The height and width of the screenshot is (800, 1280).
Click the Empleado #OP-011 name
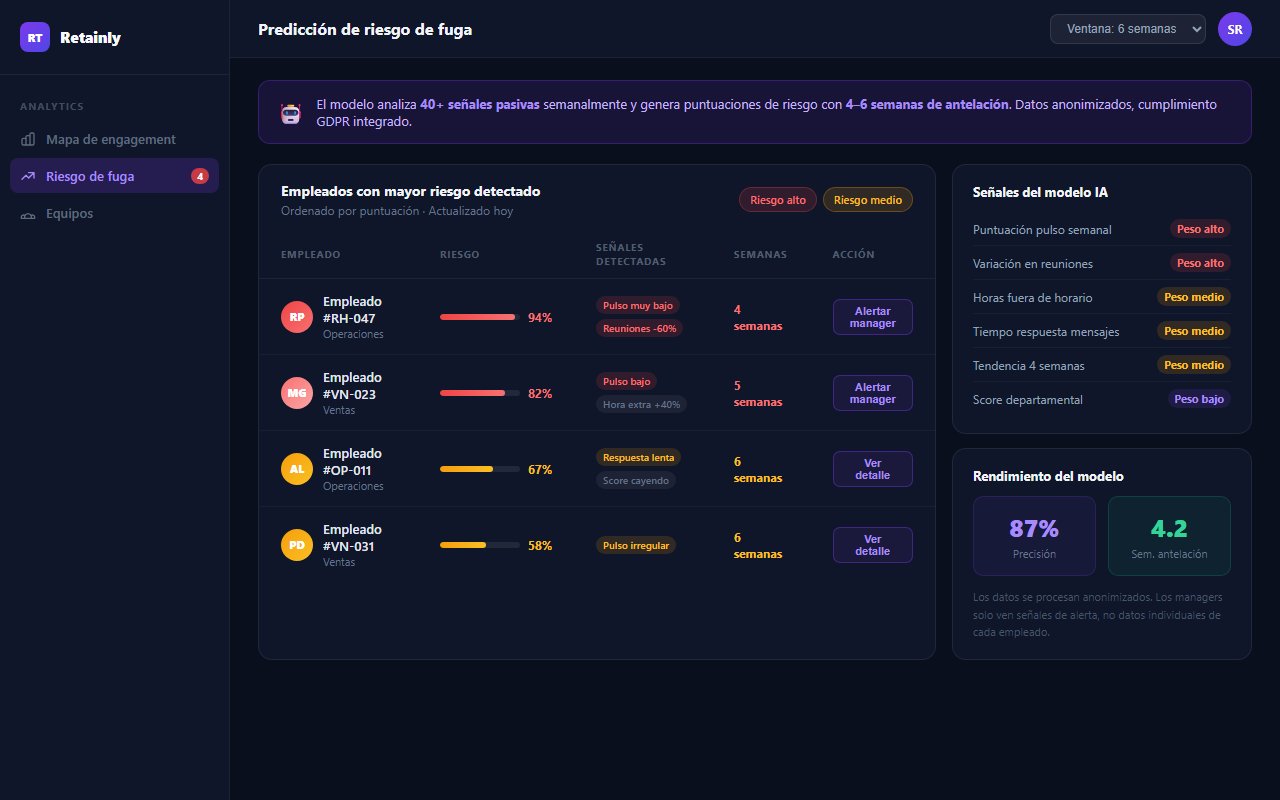(352, 462)
